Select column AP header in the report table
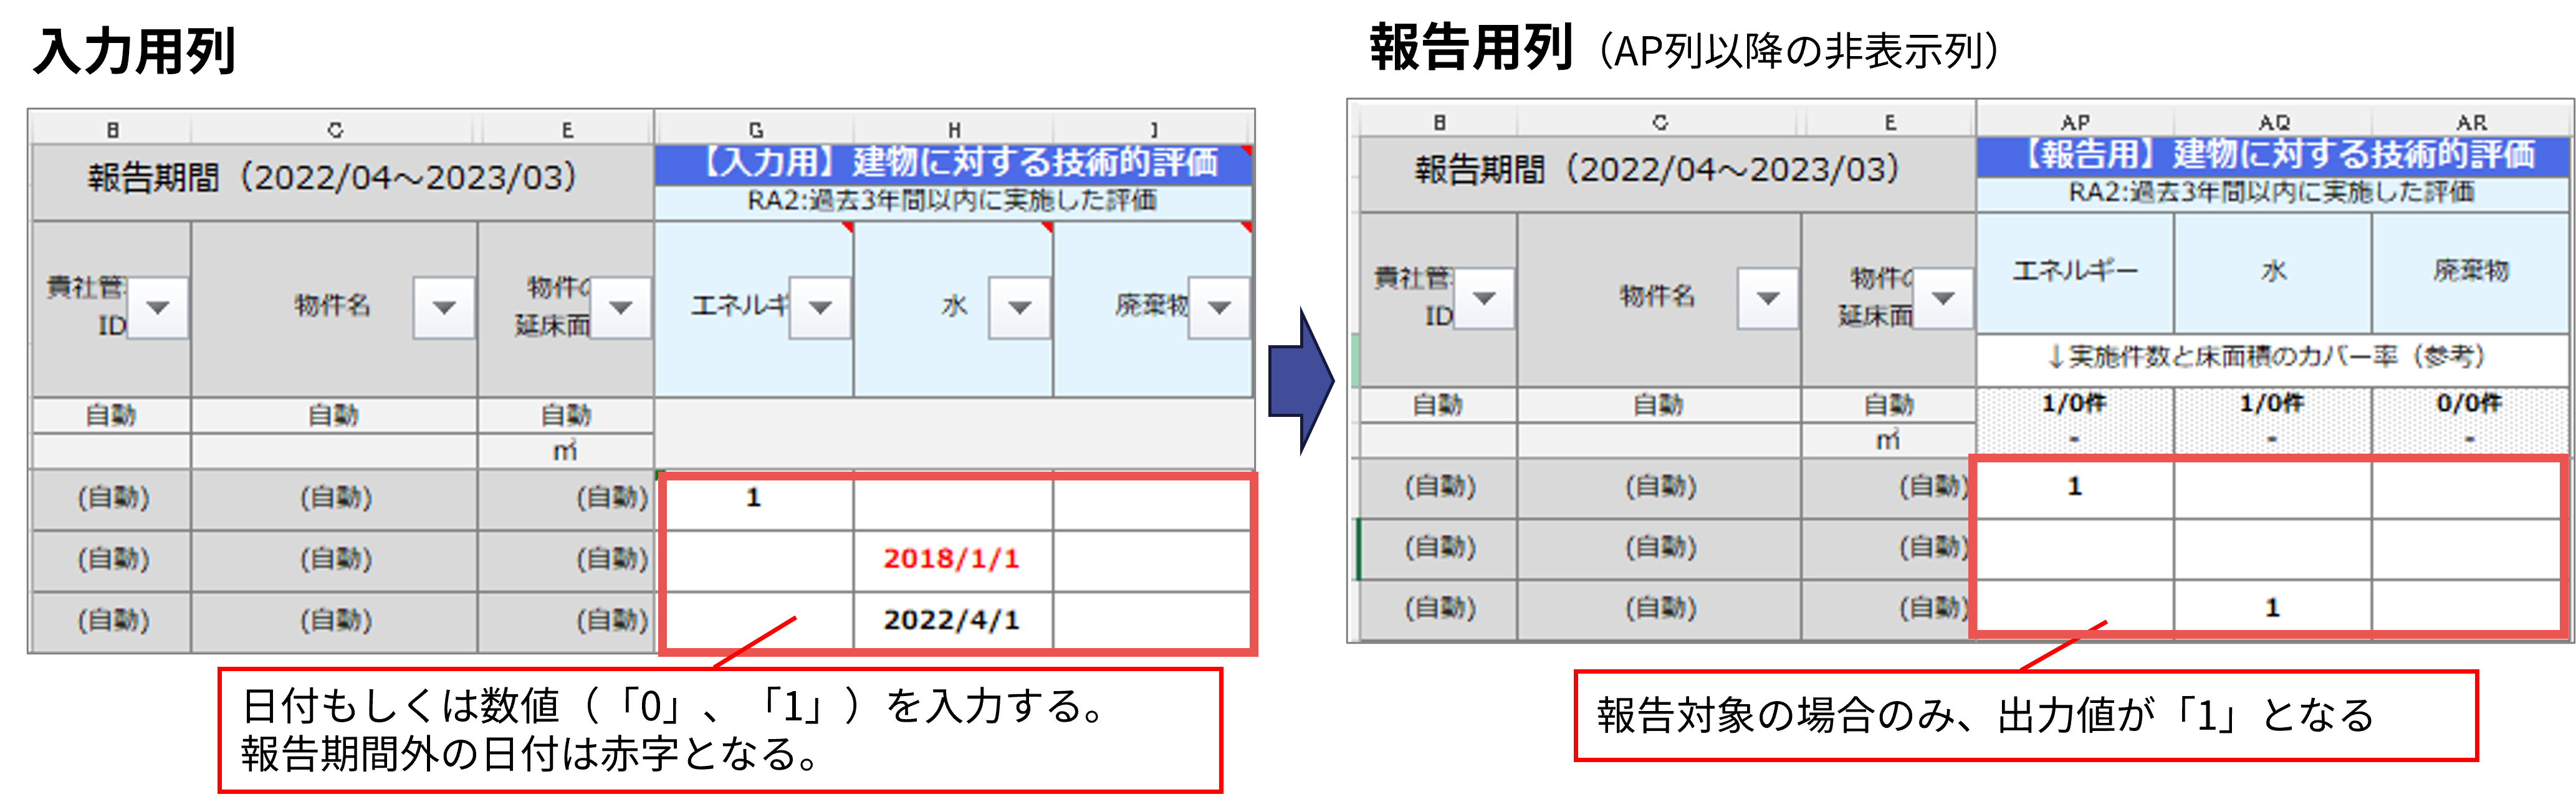The width and height of the screenshot is (2576, 802). point(2075,121)
